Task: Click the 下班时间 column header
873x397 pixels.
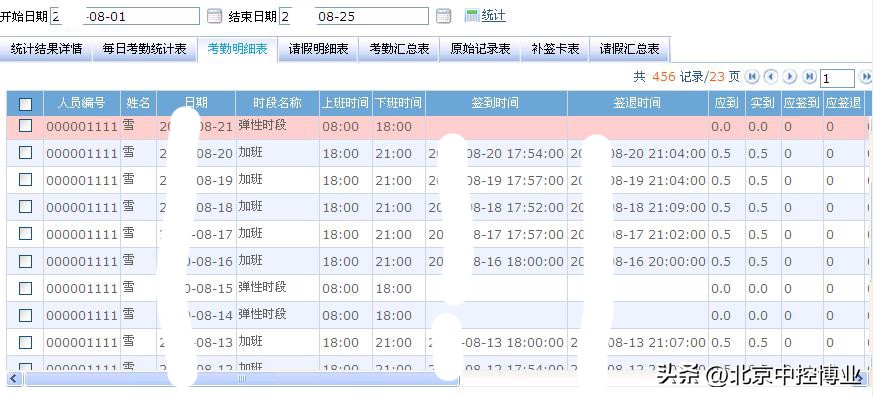Action: [x=399, y=103]
